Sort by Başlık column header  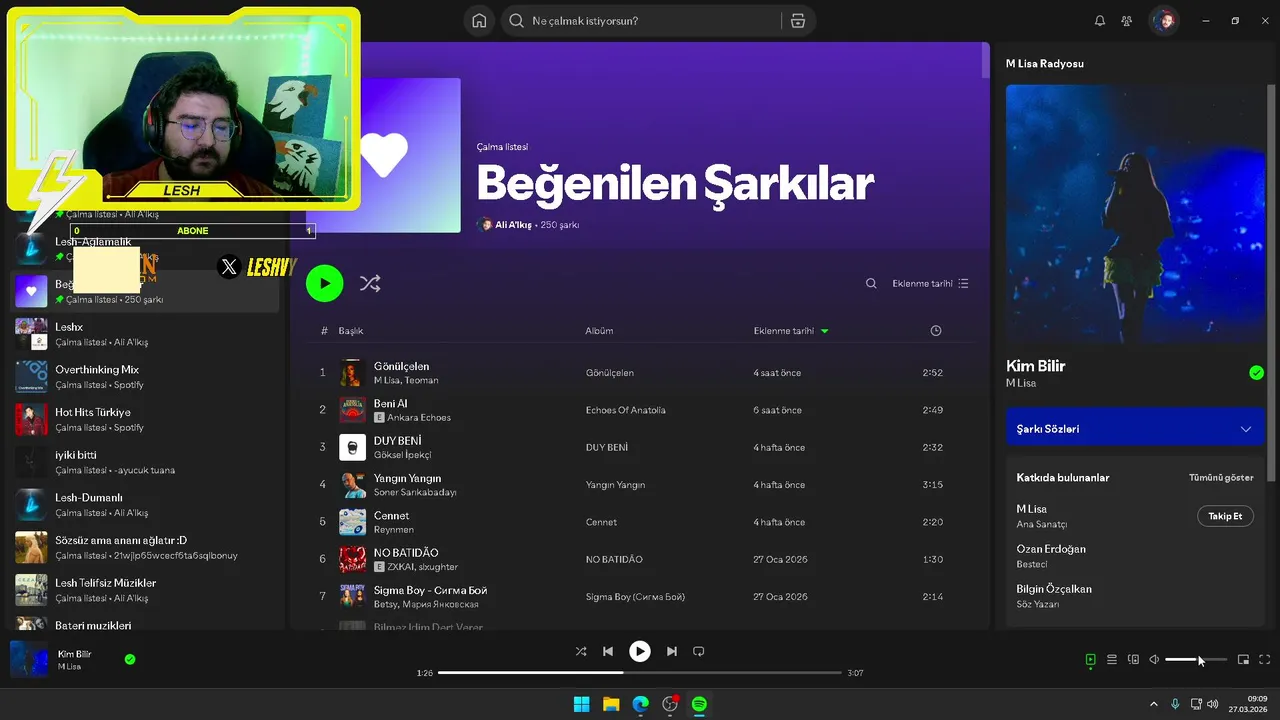point(351,331)
